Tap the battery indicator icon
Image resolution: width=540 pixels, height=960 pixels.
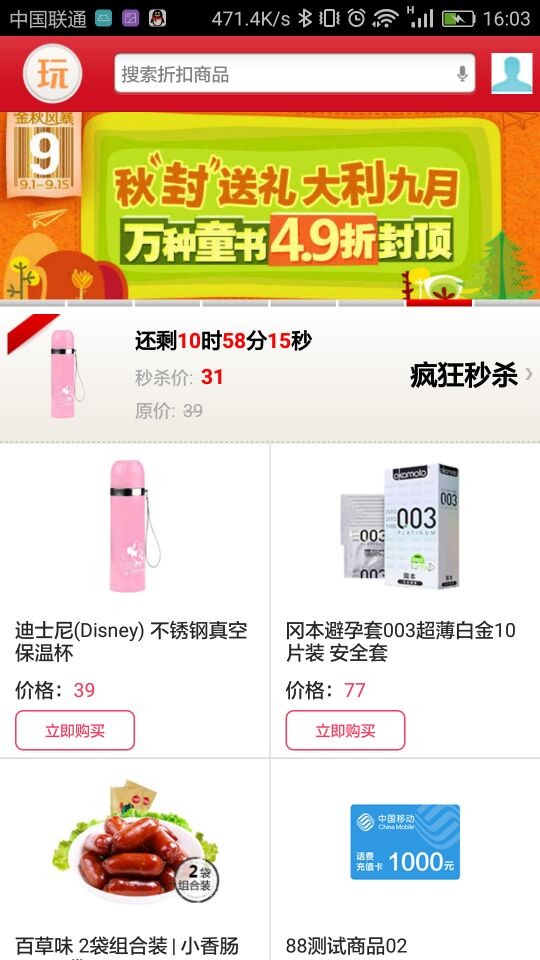click(459, 18)
